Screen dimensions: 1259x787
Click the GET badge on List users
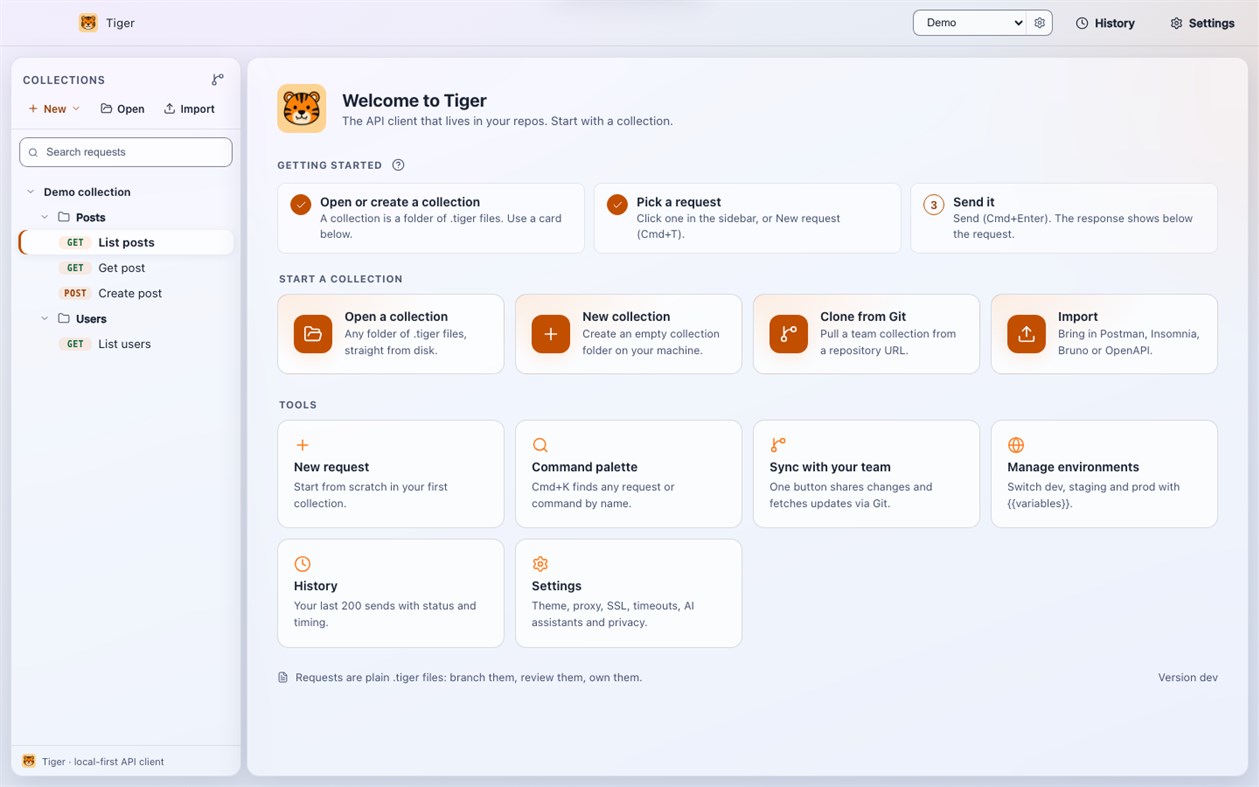tap(75, 344)
